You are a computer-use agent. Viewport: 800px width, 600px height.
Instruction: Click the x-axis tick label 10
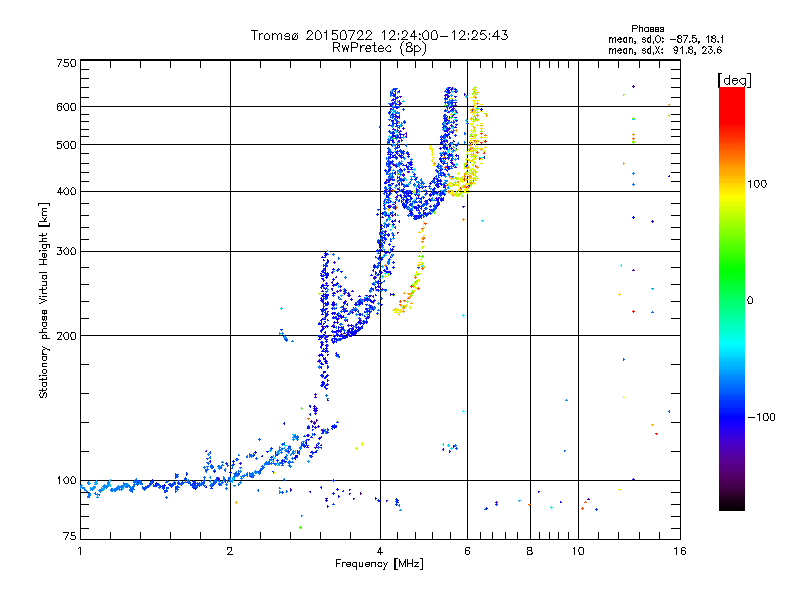(x=578, y=551)
